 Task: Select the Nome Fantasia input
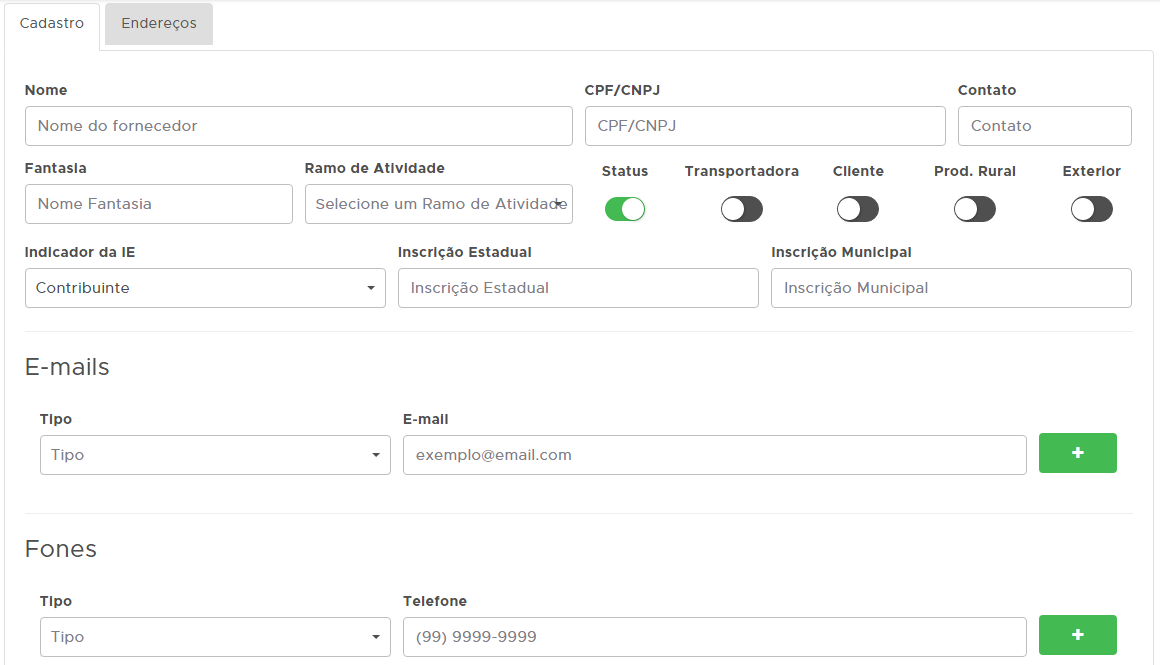coord(158,204)
